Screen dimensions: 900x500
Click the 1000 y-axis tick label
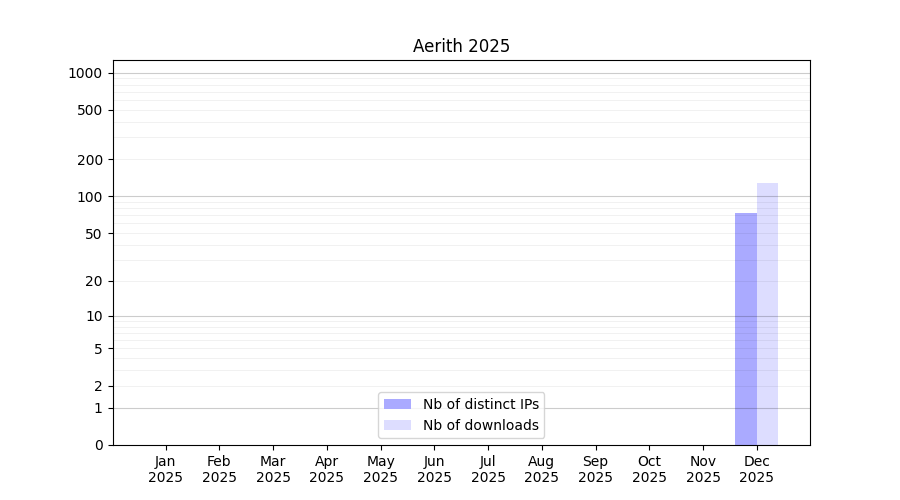(x=85, y=73)
